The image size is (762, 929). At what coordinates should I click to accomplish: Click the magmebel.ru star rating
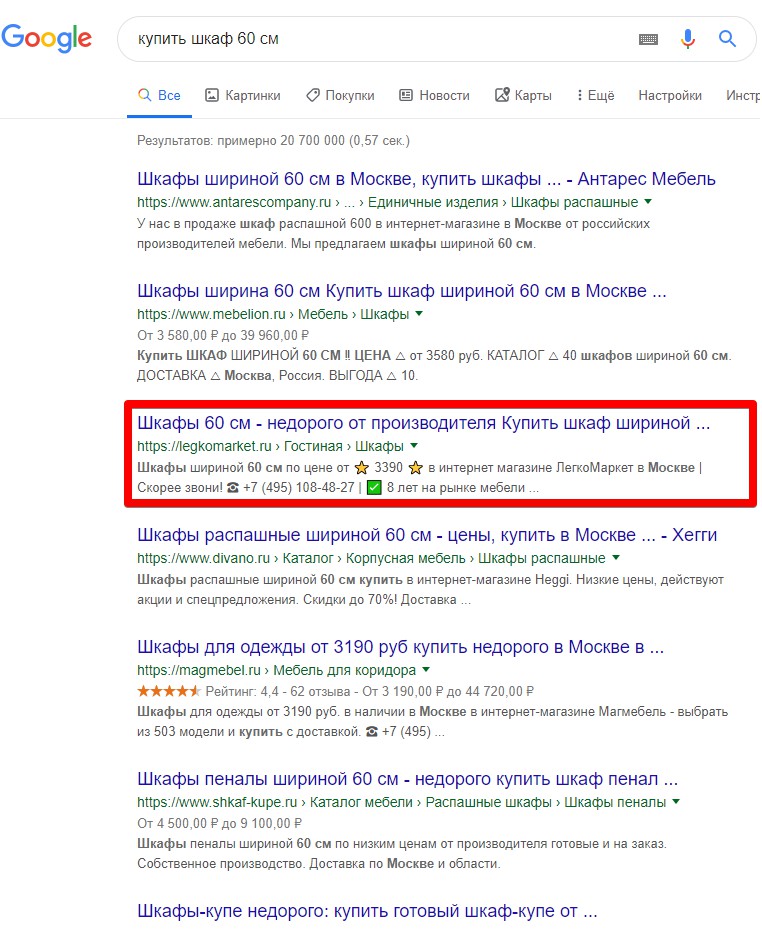pyautogui.click(x=169, y=691)
